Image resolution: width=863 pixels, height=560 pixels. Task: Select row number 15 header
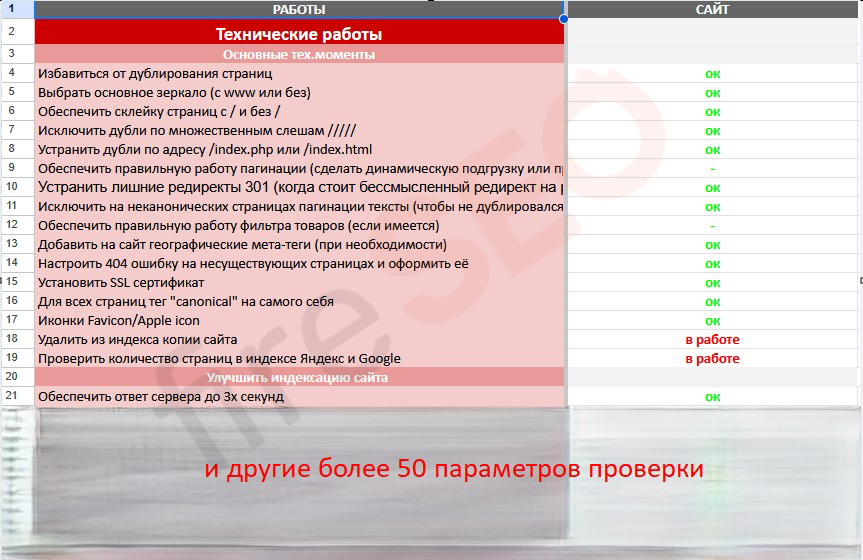12,282
